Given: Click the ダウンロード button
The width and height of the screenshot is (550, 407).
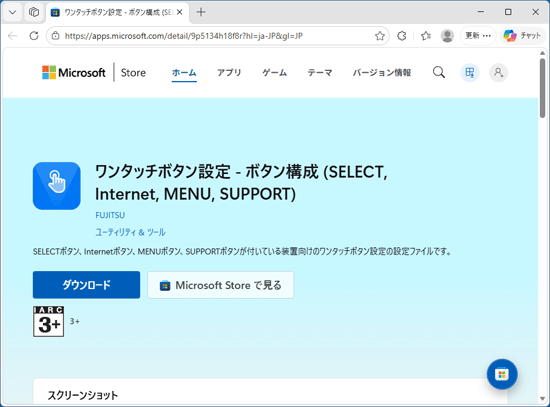Looking at the screenshot, I should (x=86, y=285).
